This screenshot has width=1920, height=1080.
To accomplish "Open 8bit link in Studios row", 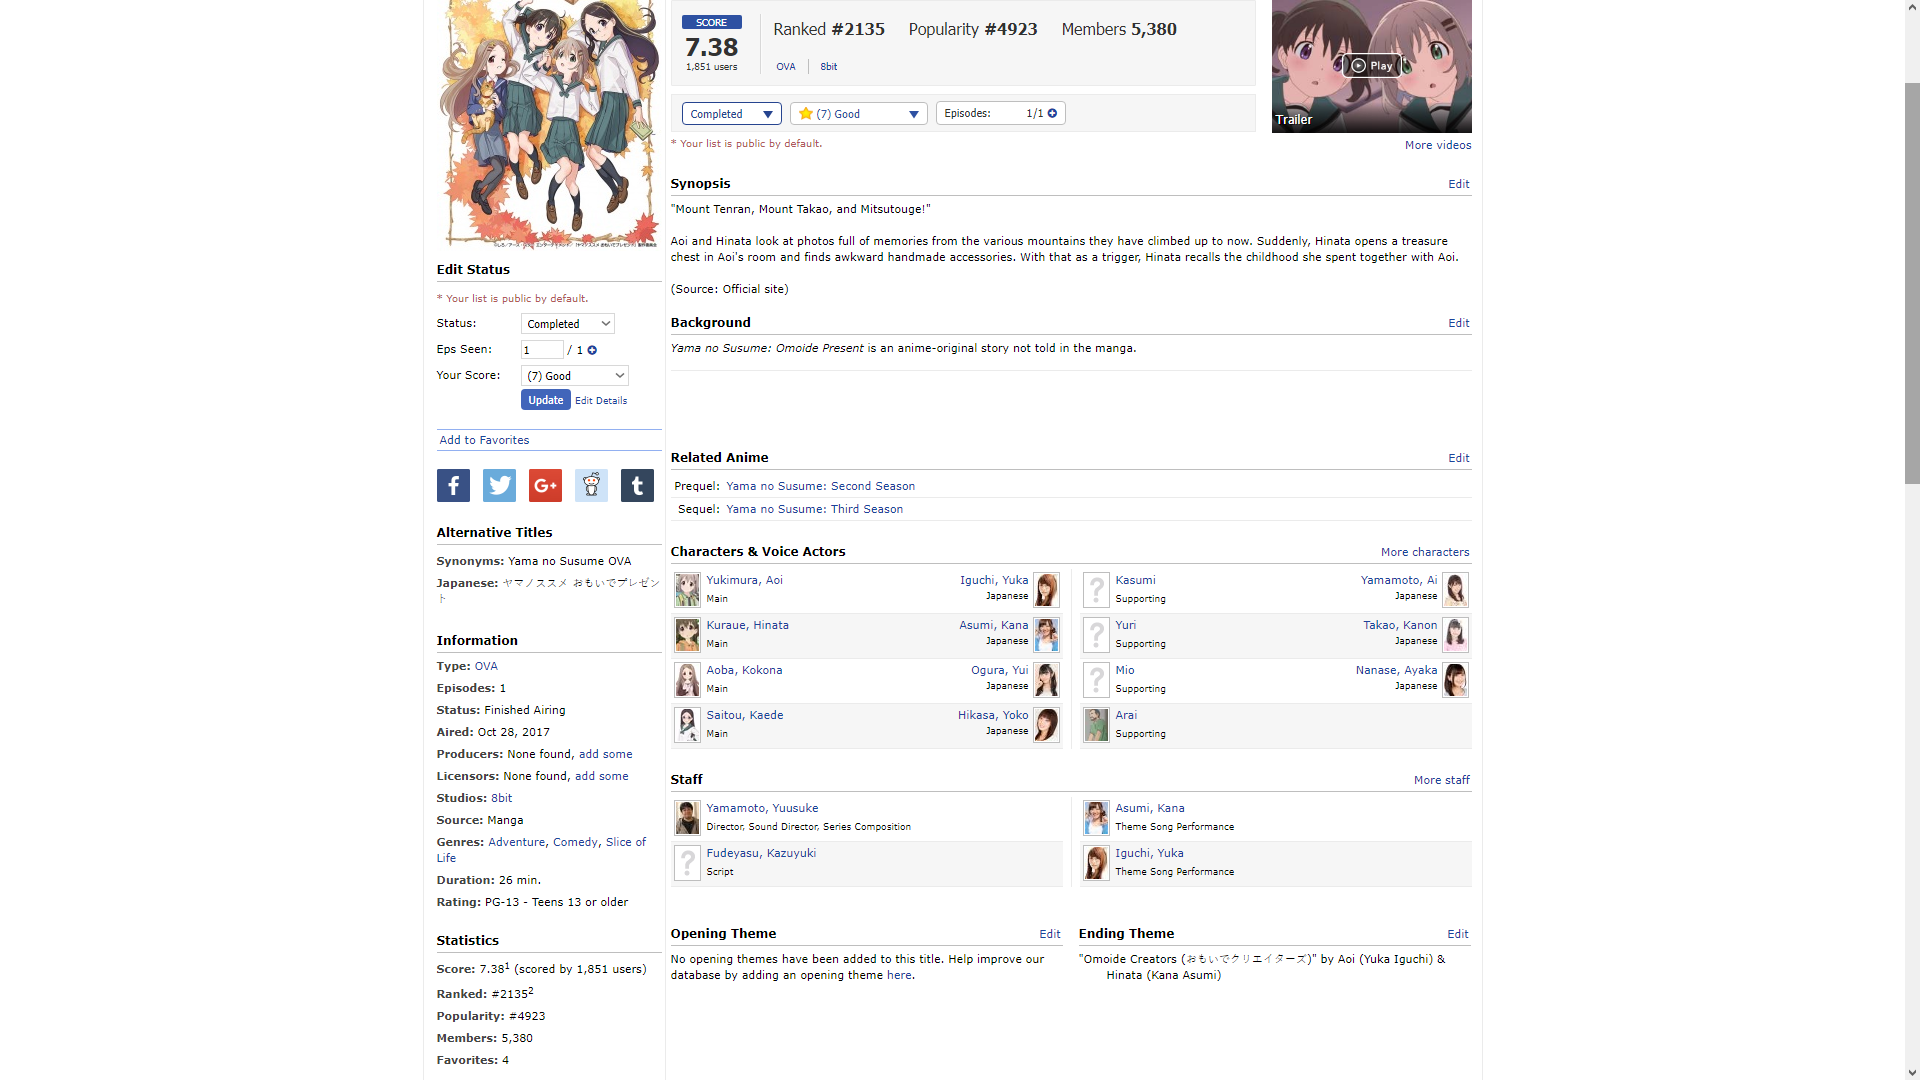I will click(502, 798).
